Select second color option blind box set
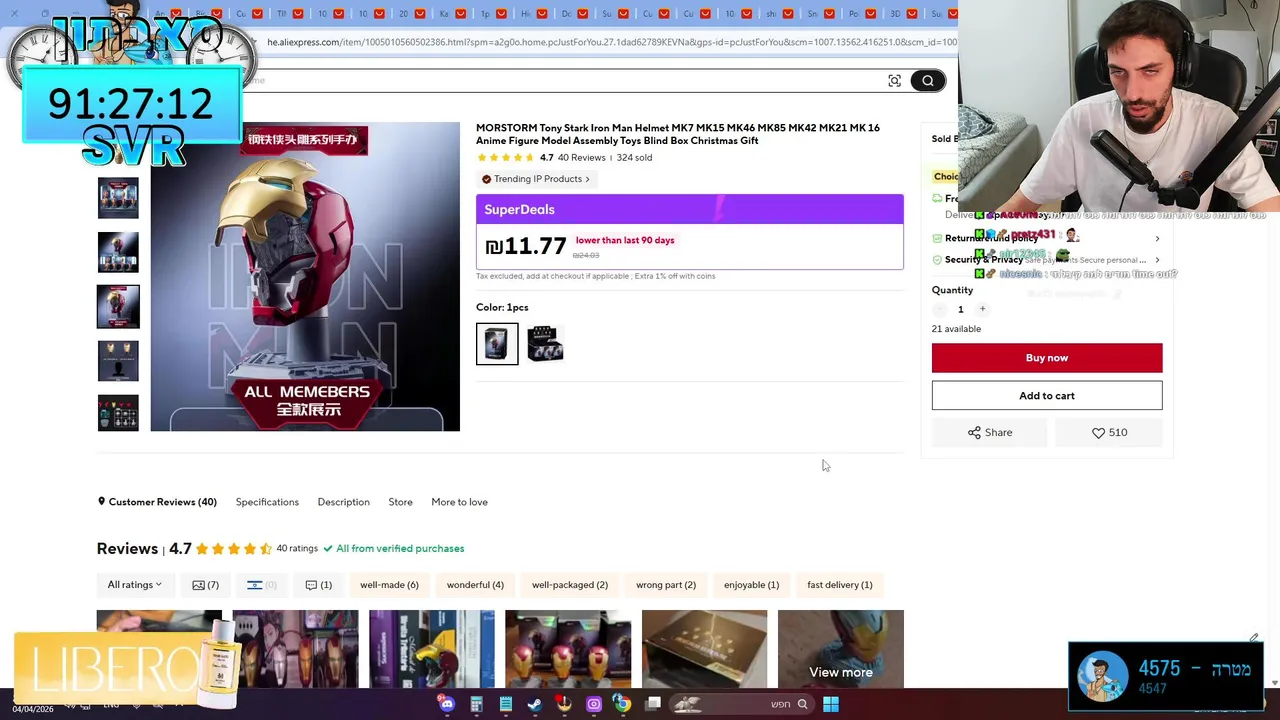Screen dimensions: 1280x720 [x=545, y=344]
